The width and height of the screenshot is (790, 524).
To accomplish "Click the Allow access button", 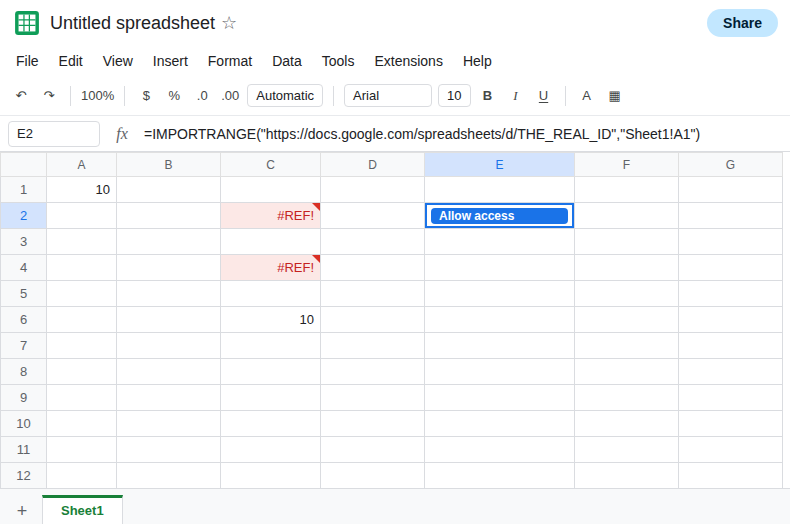I will [499, 216].
